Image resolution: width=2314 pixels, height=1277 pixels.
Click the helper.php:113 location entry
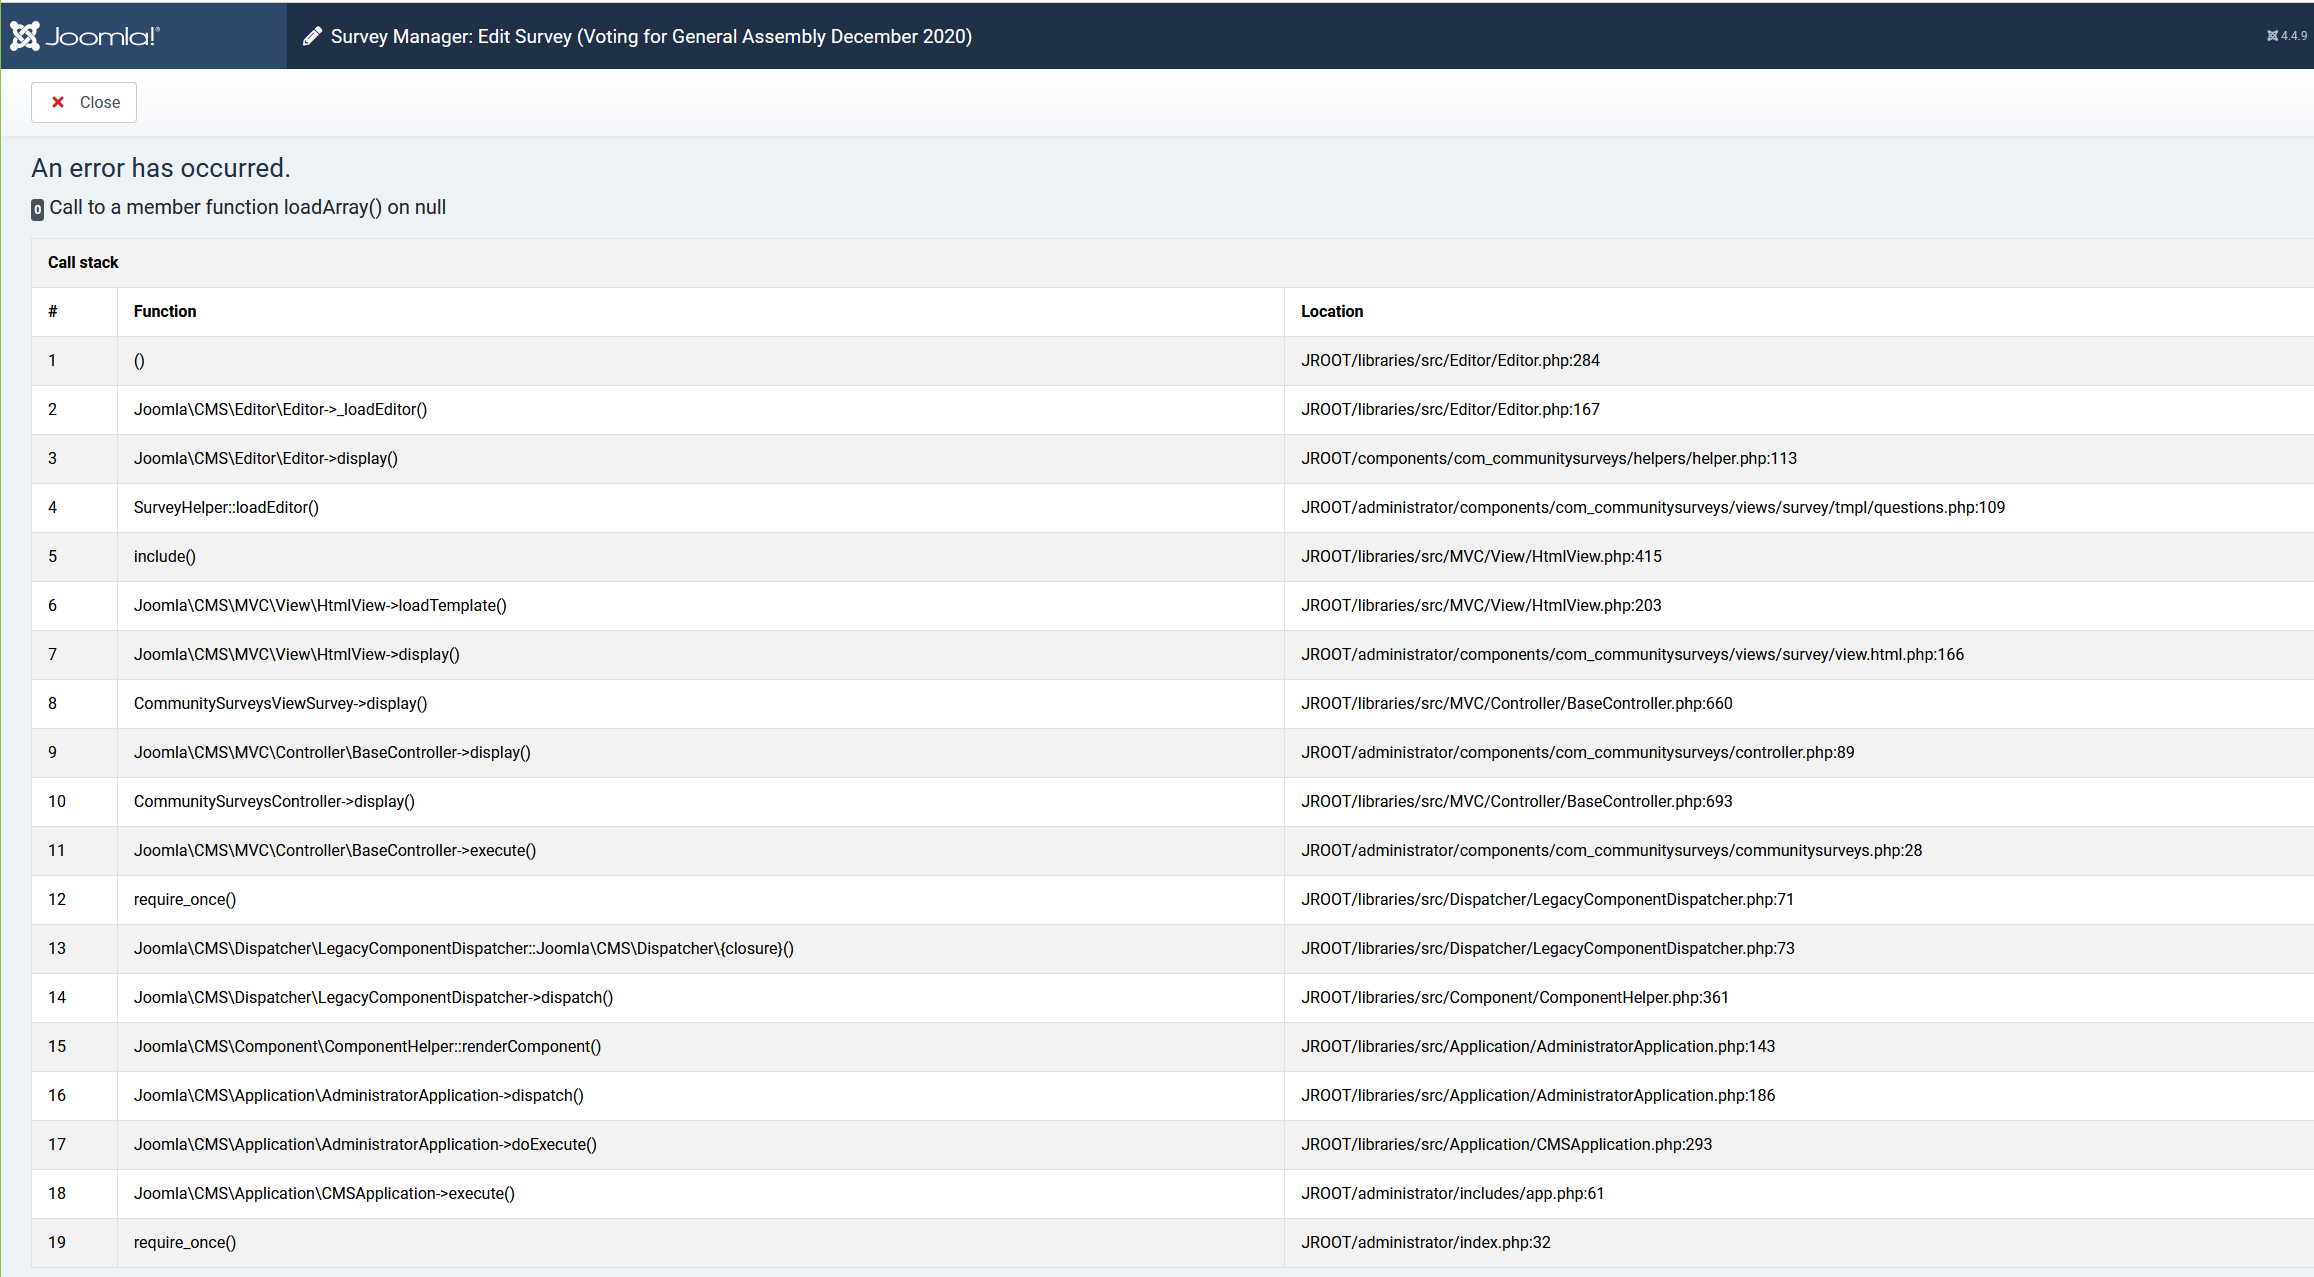pos(1548,458)
